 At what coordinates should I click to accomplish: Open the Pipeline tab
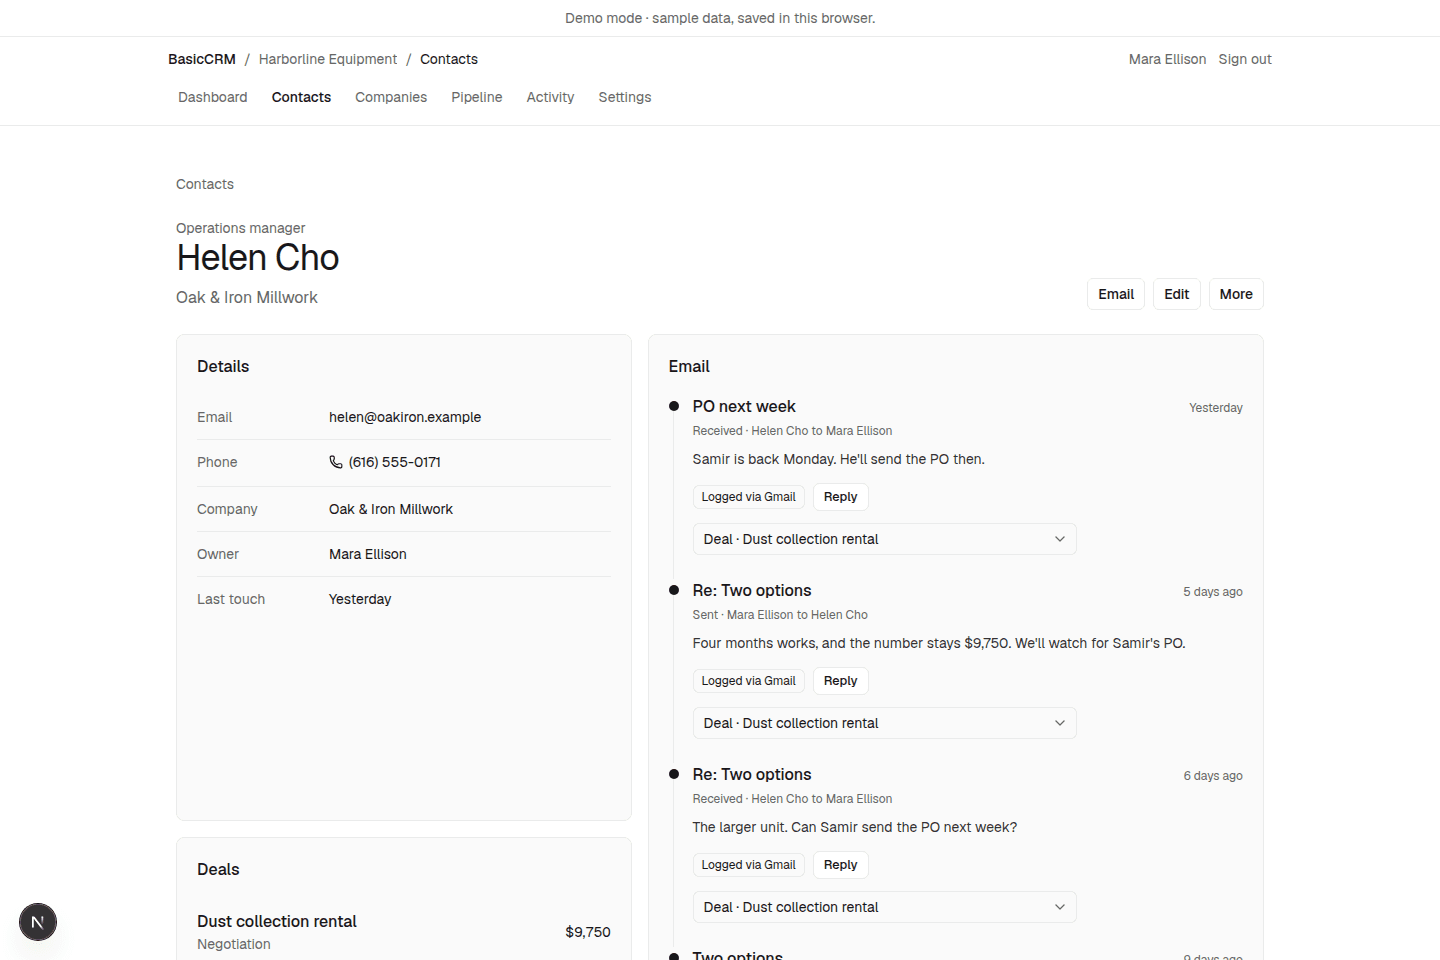(477, 97)
